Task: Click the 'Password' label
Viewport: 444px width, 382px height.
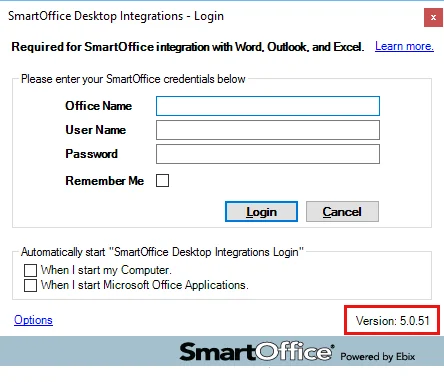Action: (x=92, y=154)
